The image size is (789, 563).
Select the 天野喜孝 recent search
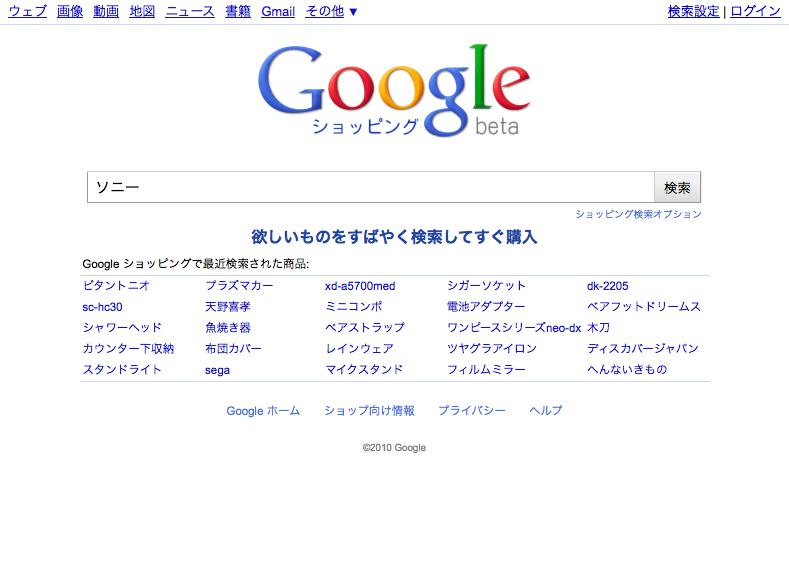[x=228, y=306]
